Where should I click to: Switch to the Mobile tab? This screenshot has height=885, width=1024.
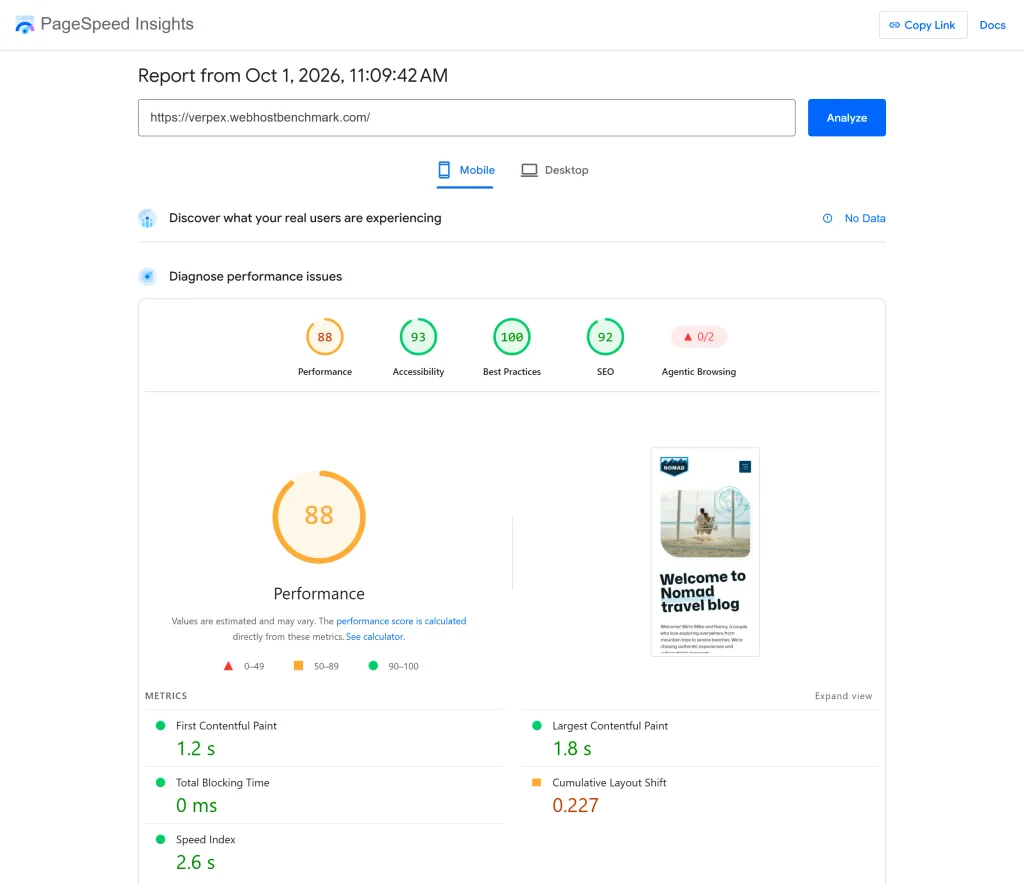coord(466,170)
